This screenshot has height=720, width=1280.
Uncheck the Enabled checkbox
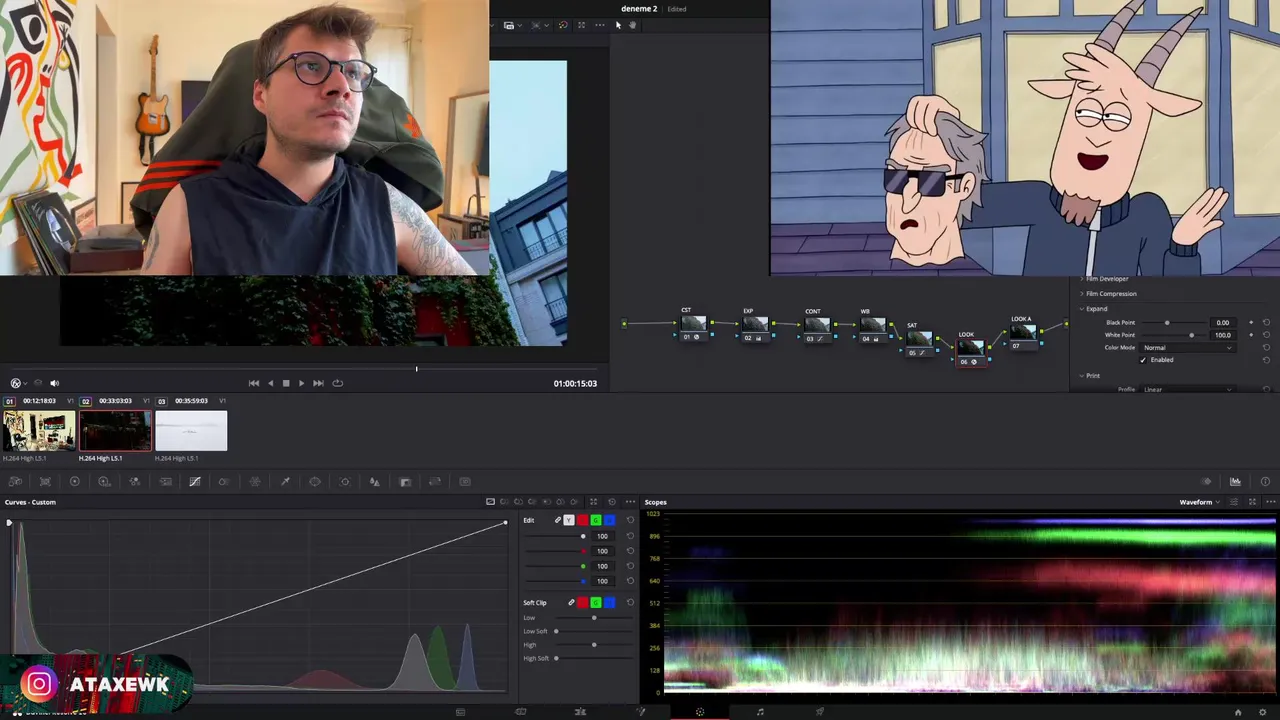click(1143, 360)
